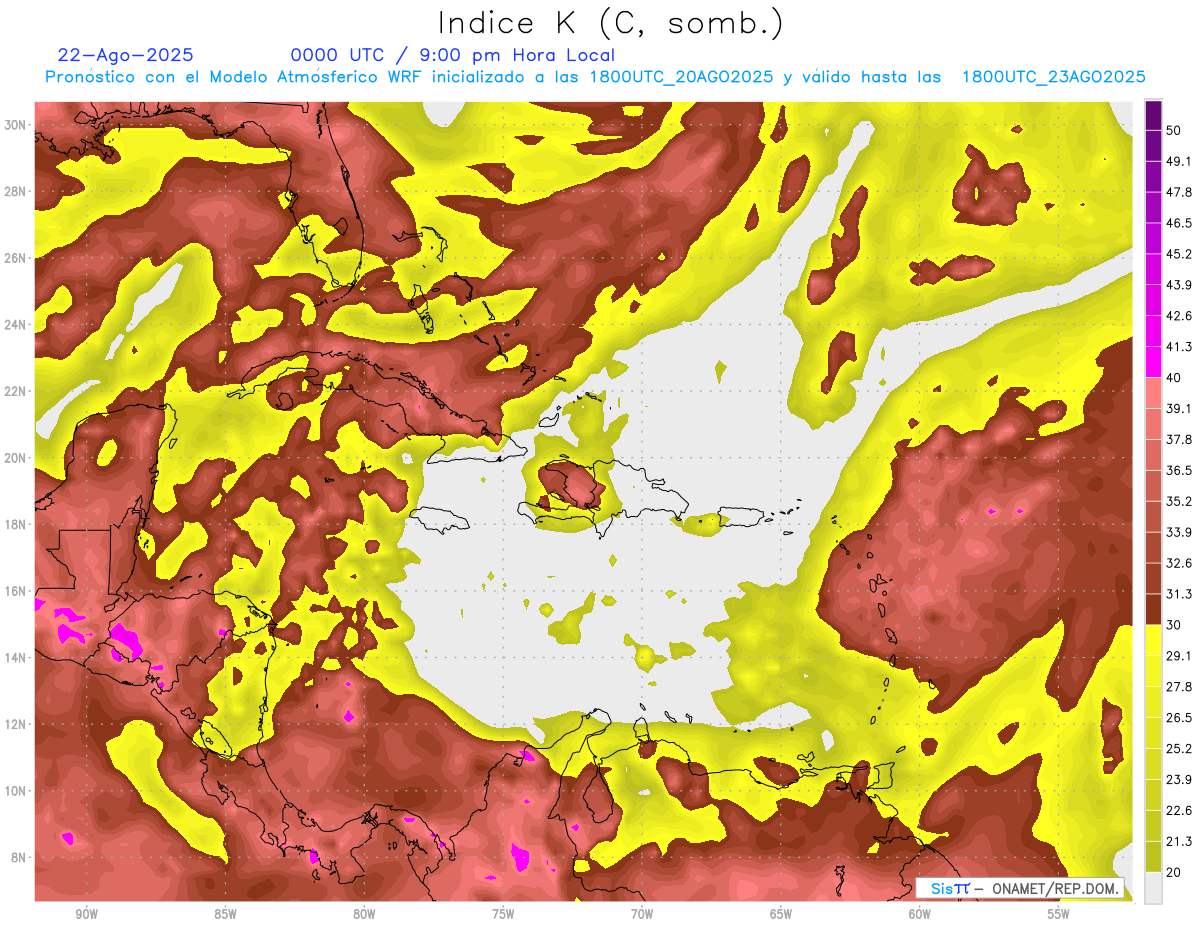Click the color bar label "36.5"
The image size is (1200, 927).
tap(1179, 470)
